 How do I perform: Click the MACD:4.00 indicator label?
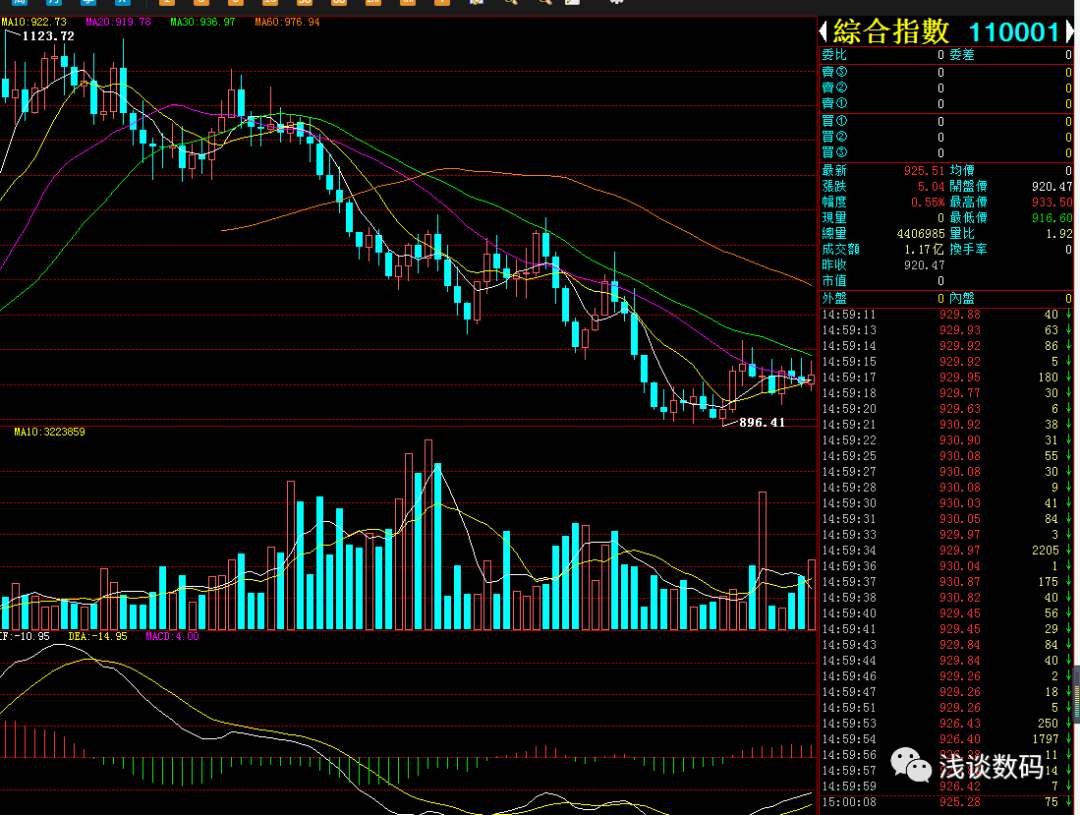[x=172, y=636]
